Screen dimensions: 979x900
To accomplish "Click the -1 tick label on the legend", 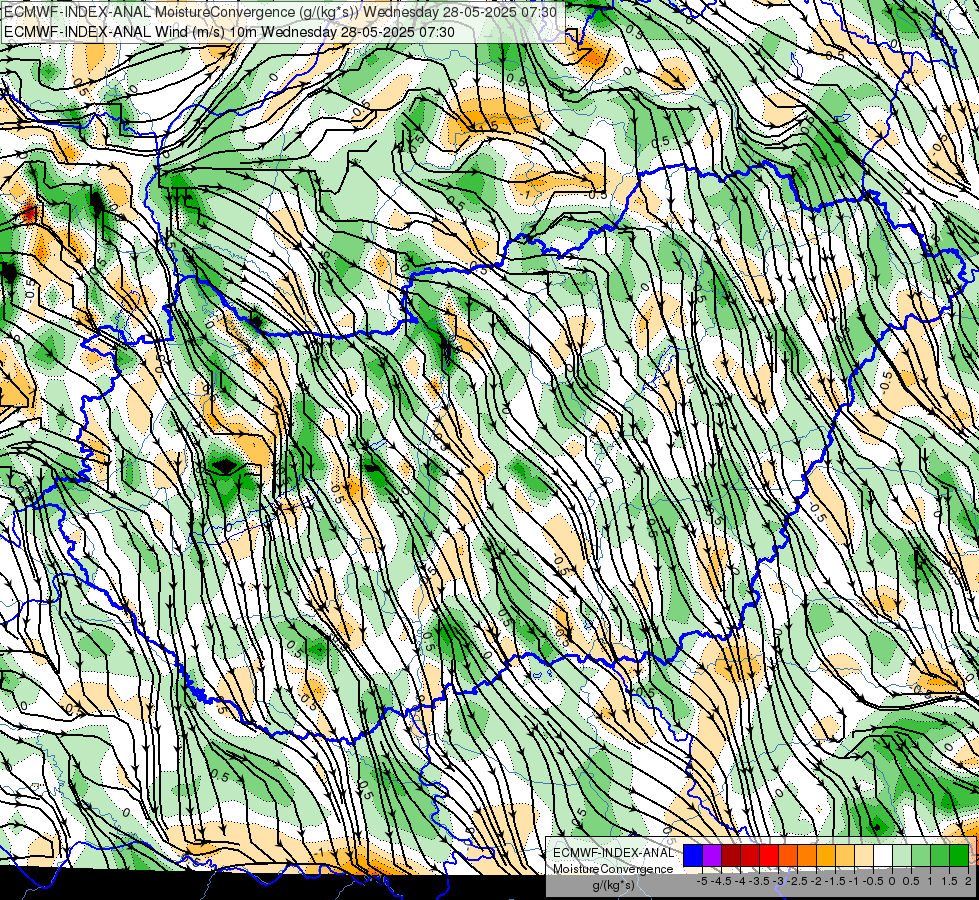I will coord(855,881).
